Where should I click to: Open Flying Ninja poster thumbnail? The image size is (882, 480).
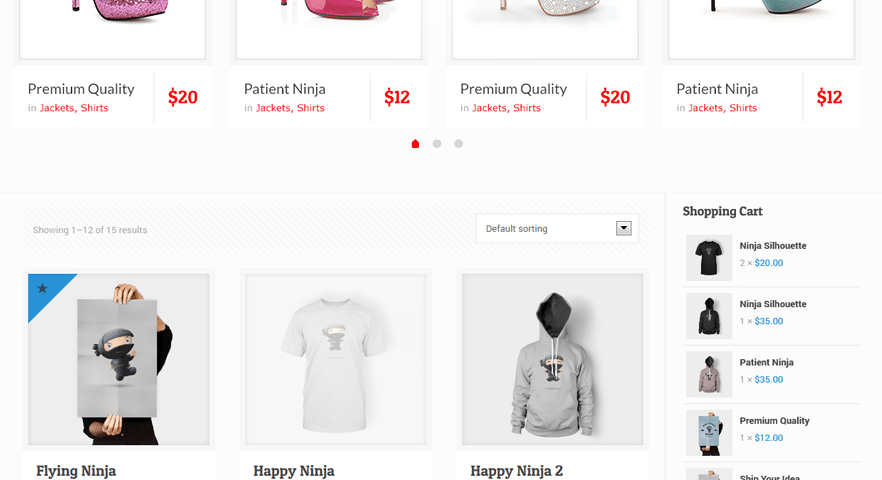[119, 359]
